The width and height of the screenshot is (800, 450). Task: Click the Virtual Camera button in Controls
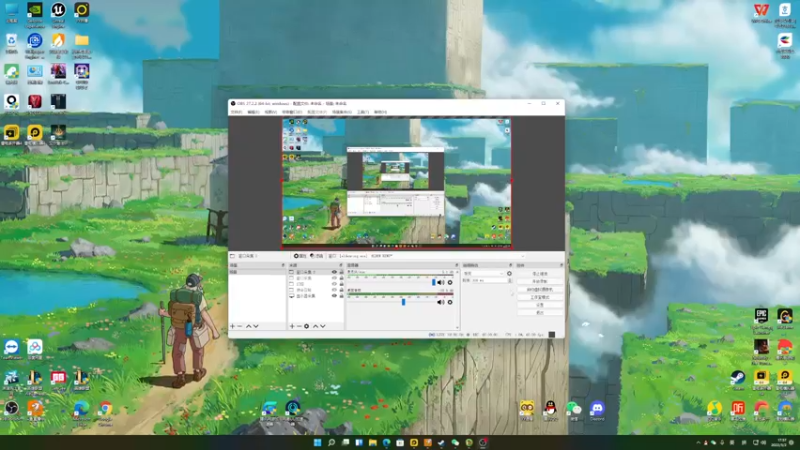click(x=540, y=289)
